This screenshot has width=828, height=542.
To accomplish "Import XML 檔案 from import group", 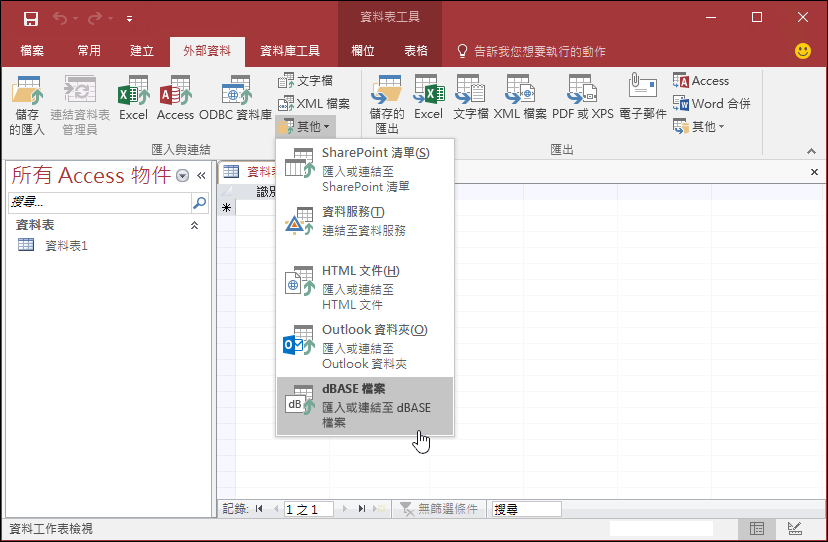I will 314,104.
